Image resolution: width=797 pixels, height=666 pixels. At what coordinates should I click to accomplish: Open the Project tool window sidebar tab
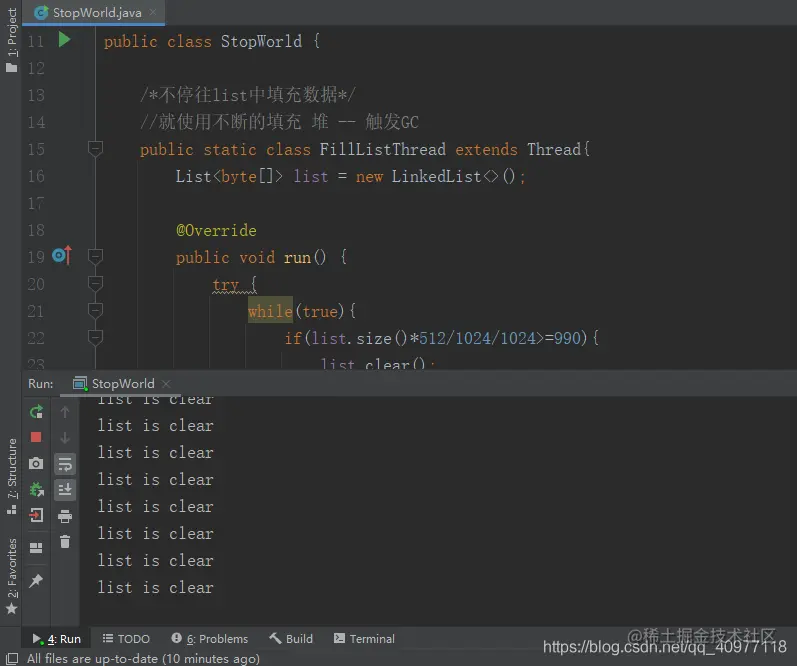pos(11,40)
